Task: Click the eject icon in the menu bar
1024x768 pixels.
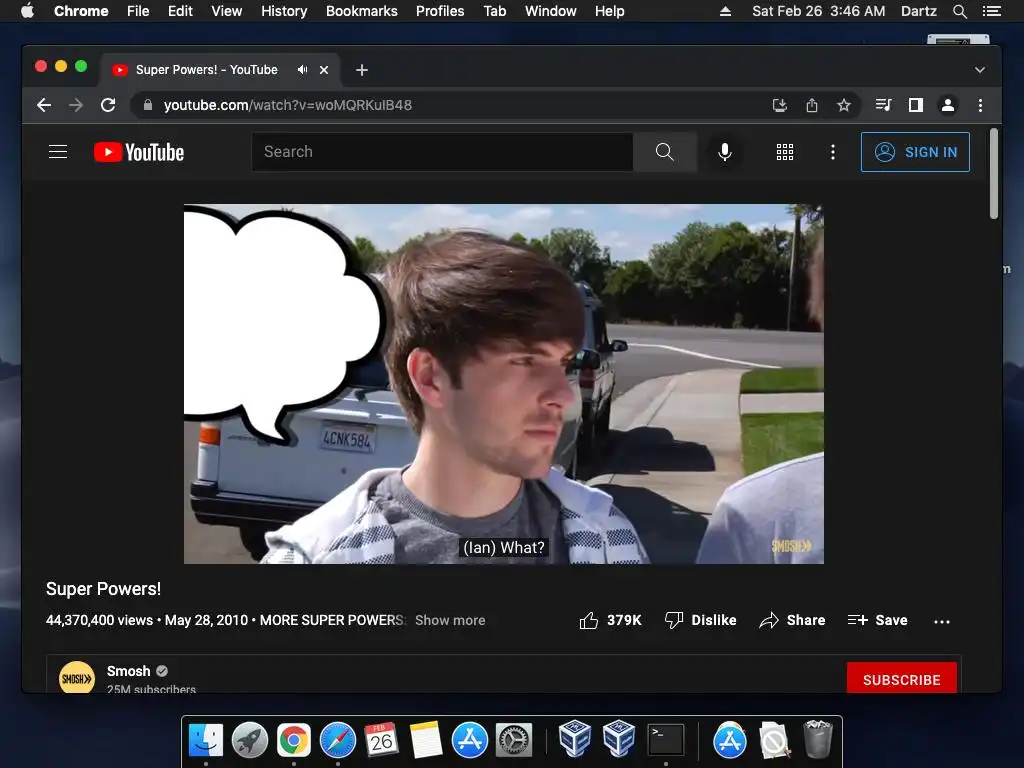Action: tap(725, 11)
